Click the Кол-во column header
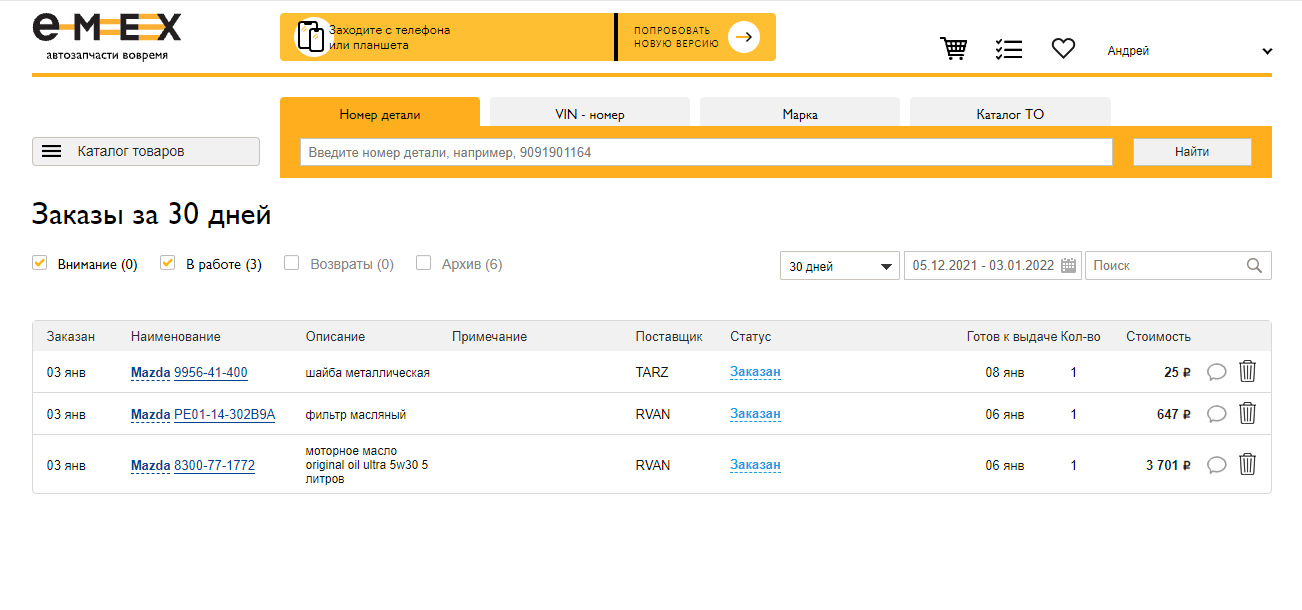Viewport: 1302px width, 610px height. point(1081,337)
